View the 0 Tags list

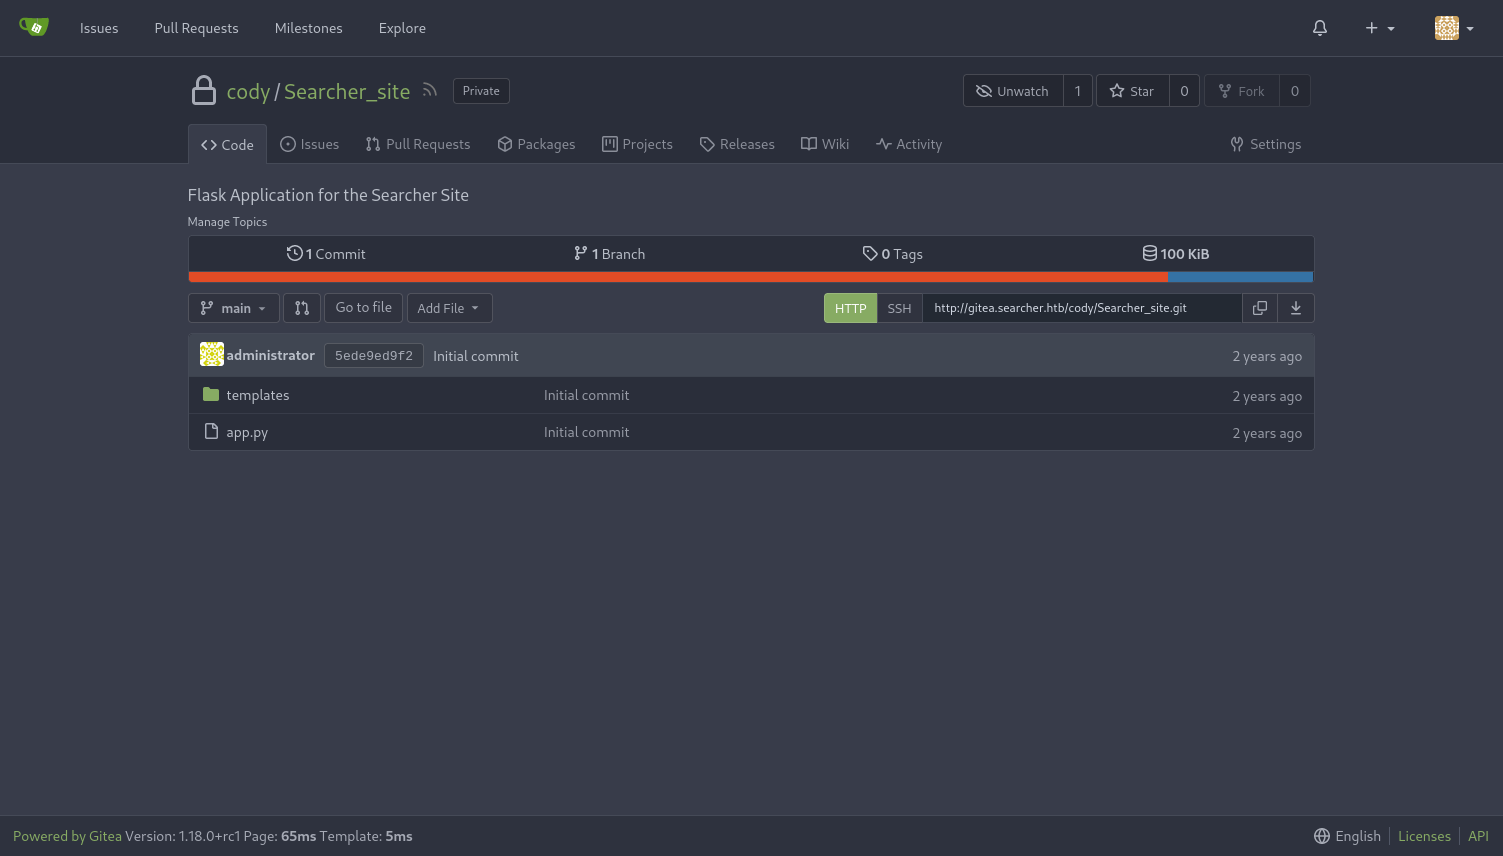point(892,254)
